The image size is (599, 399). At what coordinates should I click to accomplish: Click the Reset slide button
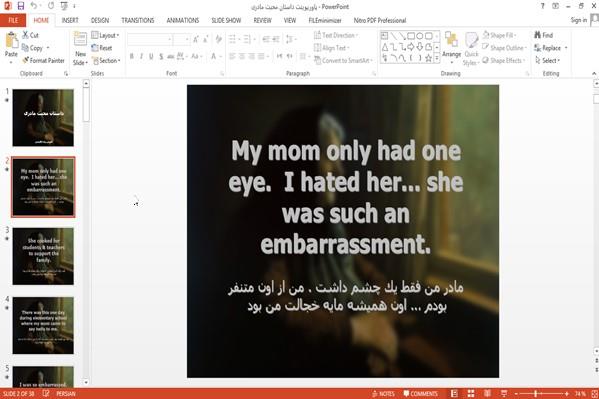click(x=102, y=48)
